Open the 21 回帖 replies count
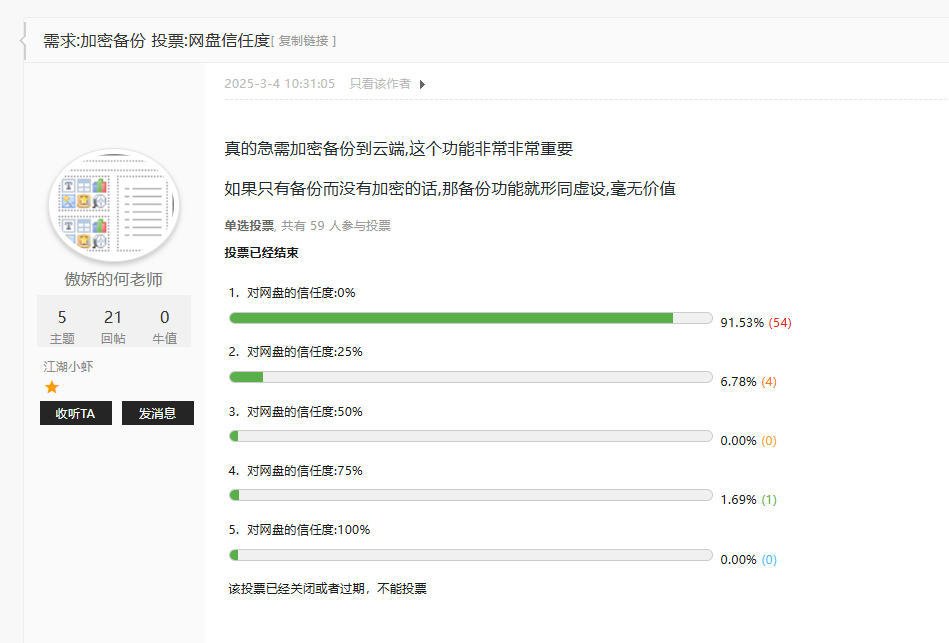The image size is (949, 643). [113, 326]
